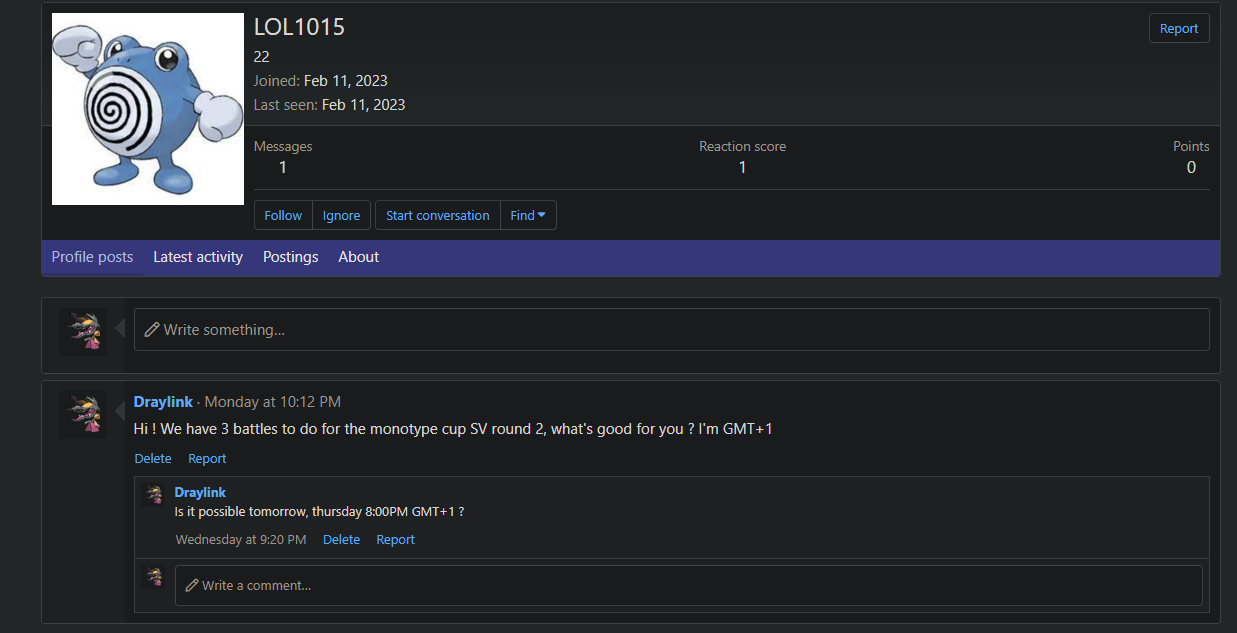Start conversation with LOL1015
This screenshot has width=1237, height=633.
[438, 215]
